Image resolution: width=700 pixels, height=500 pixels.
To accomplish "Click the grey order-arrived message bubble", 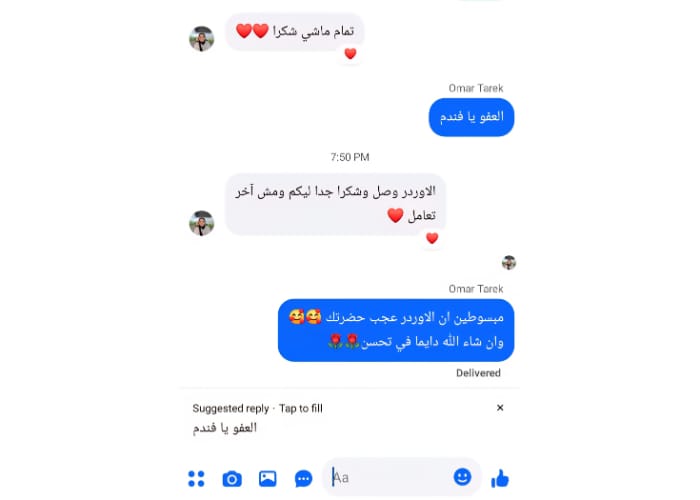I will tap(336, 204).
